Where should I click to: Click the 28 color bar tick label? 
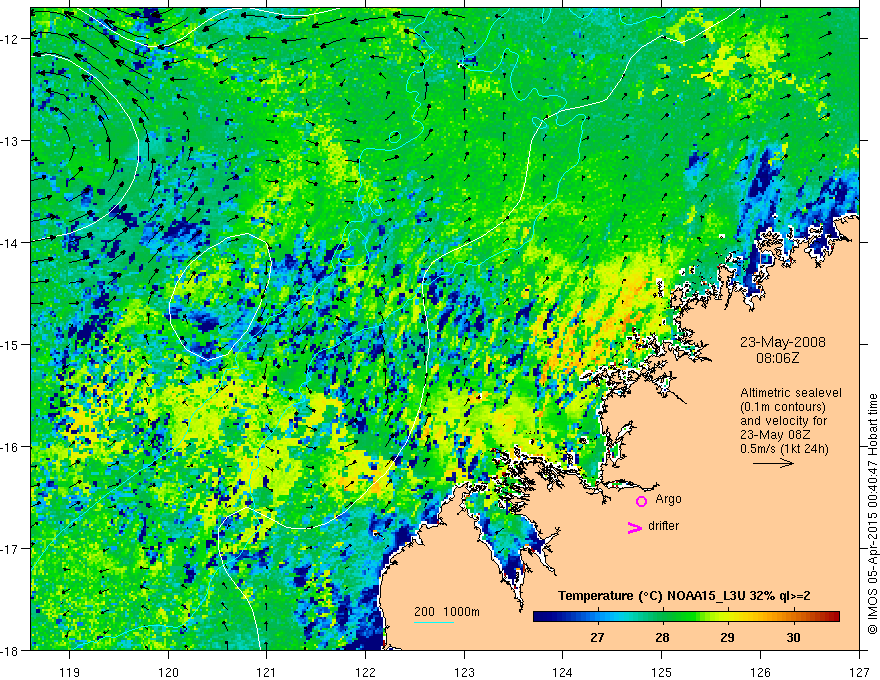point(662,637)
